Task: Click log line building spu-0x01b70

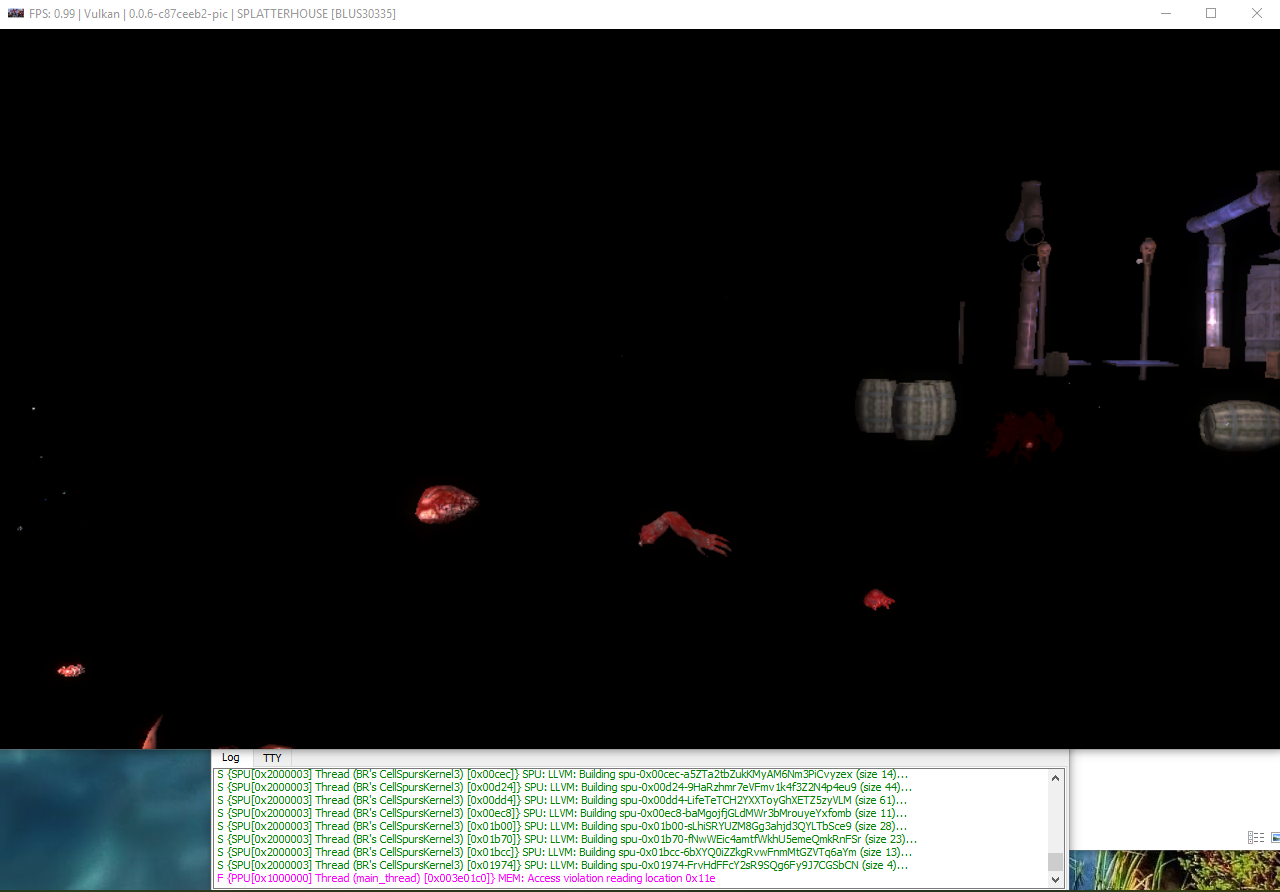Action: (x=566, y=839)
